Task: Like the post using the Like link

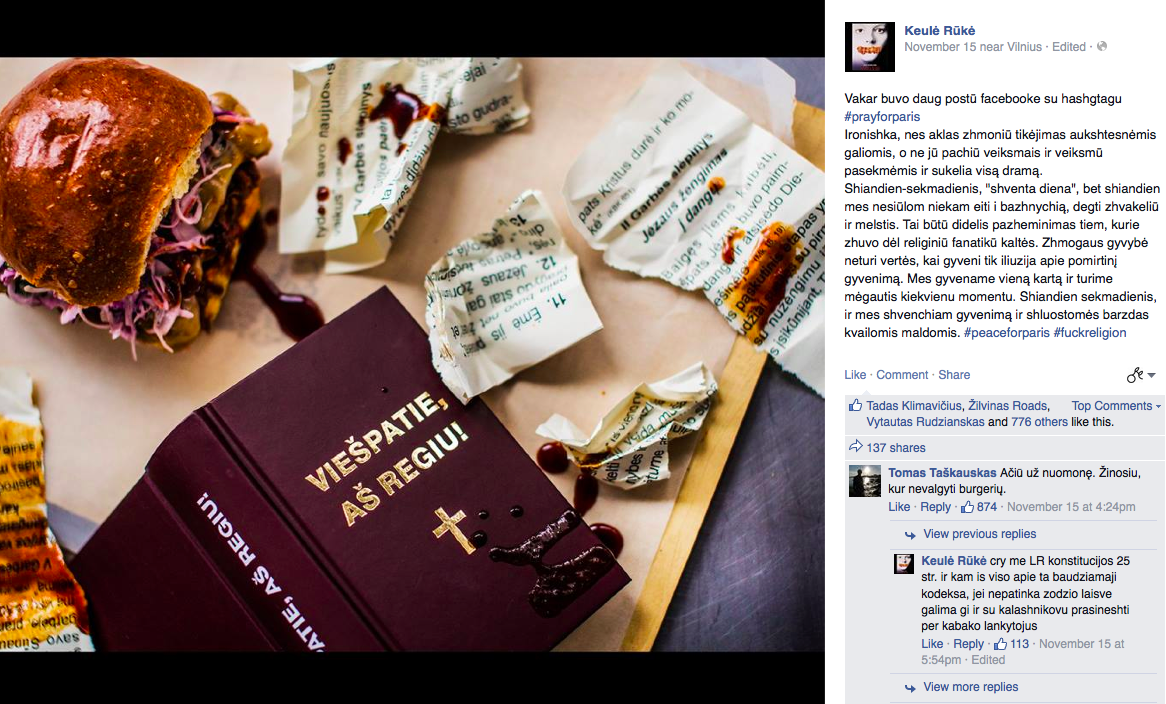Action: click(854, 375)
